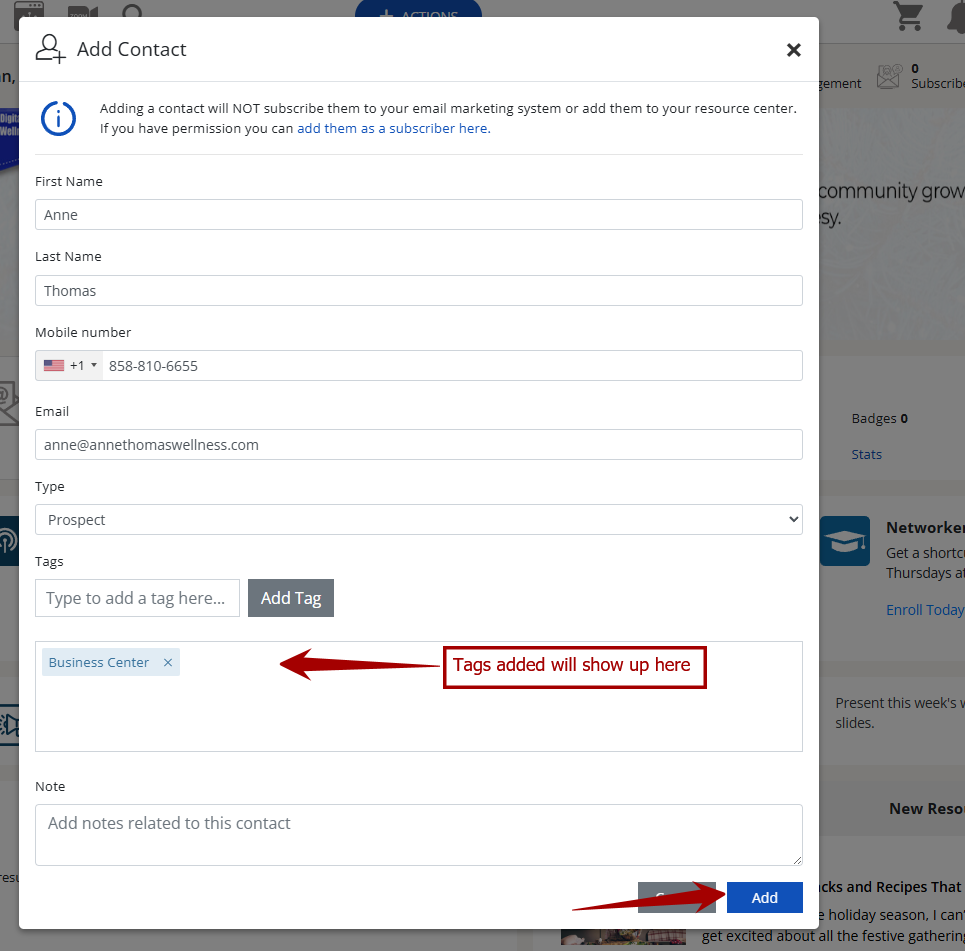Image resolution: width=965 pixels, height=951 pixels.
Task: Click the graduation cap icon
Action: click(x=844, y=541)
